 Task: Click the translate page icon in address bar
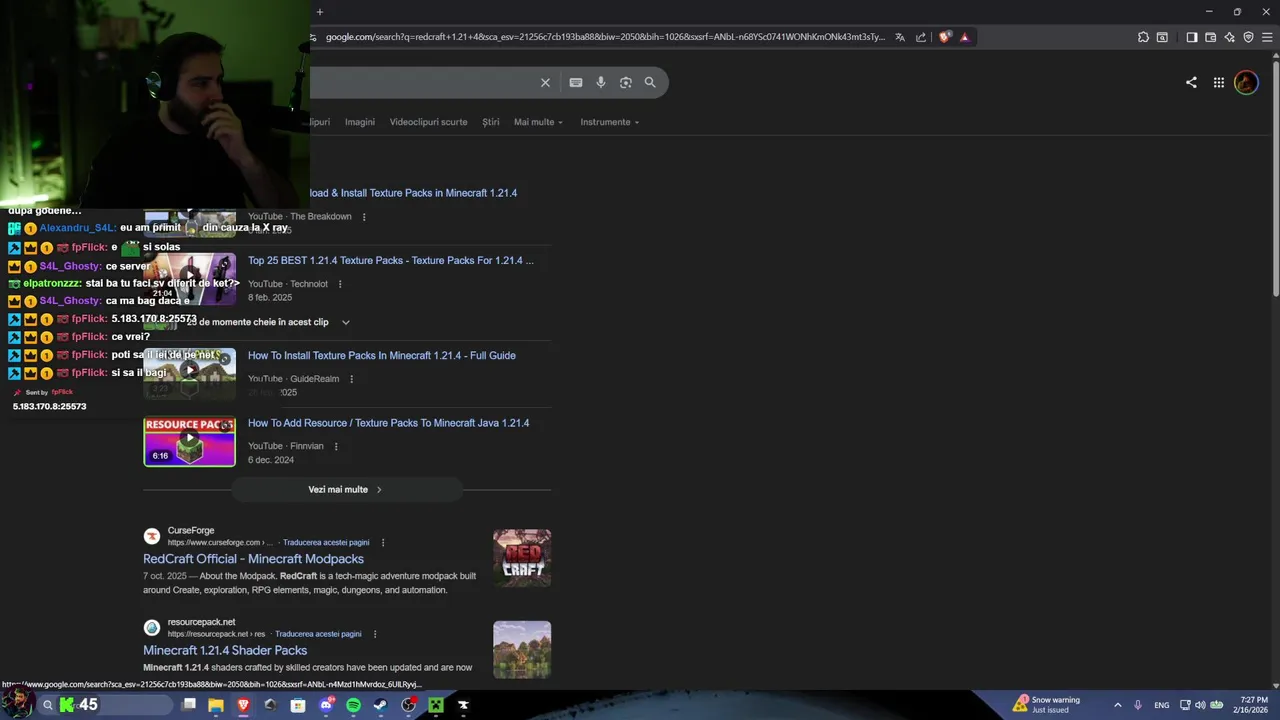[900, 37]
